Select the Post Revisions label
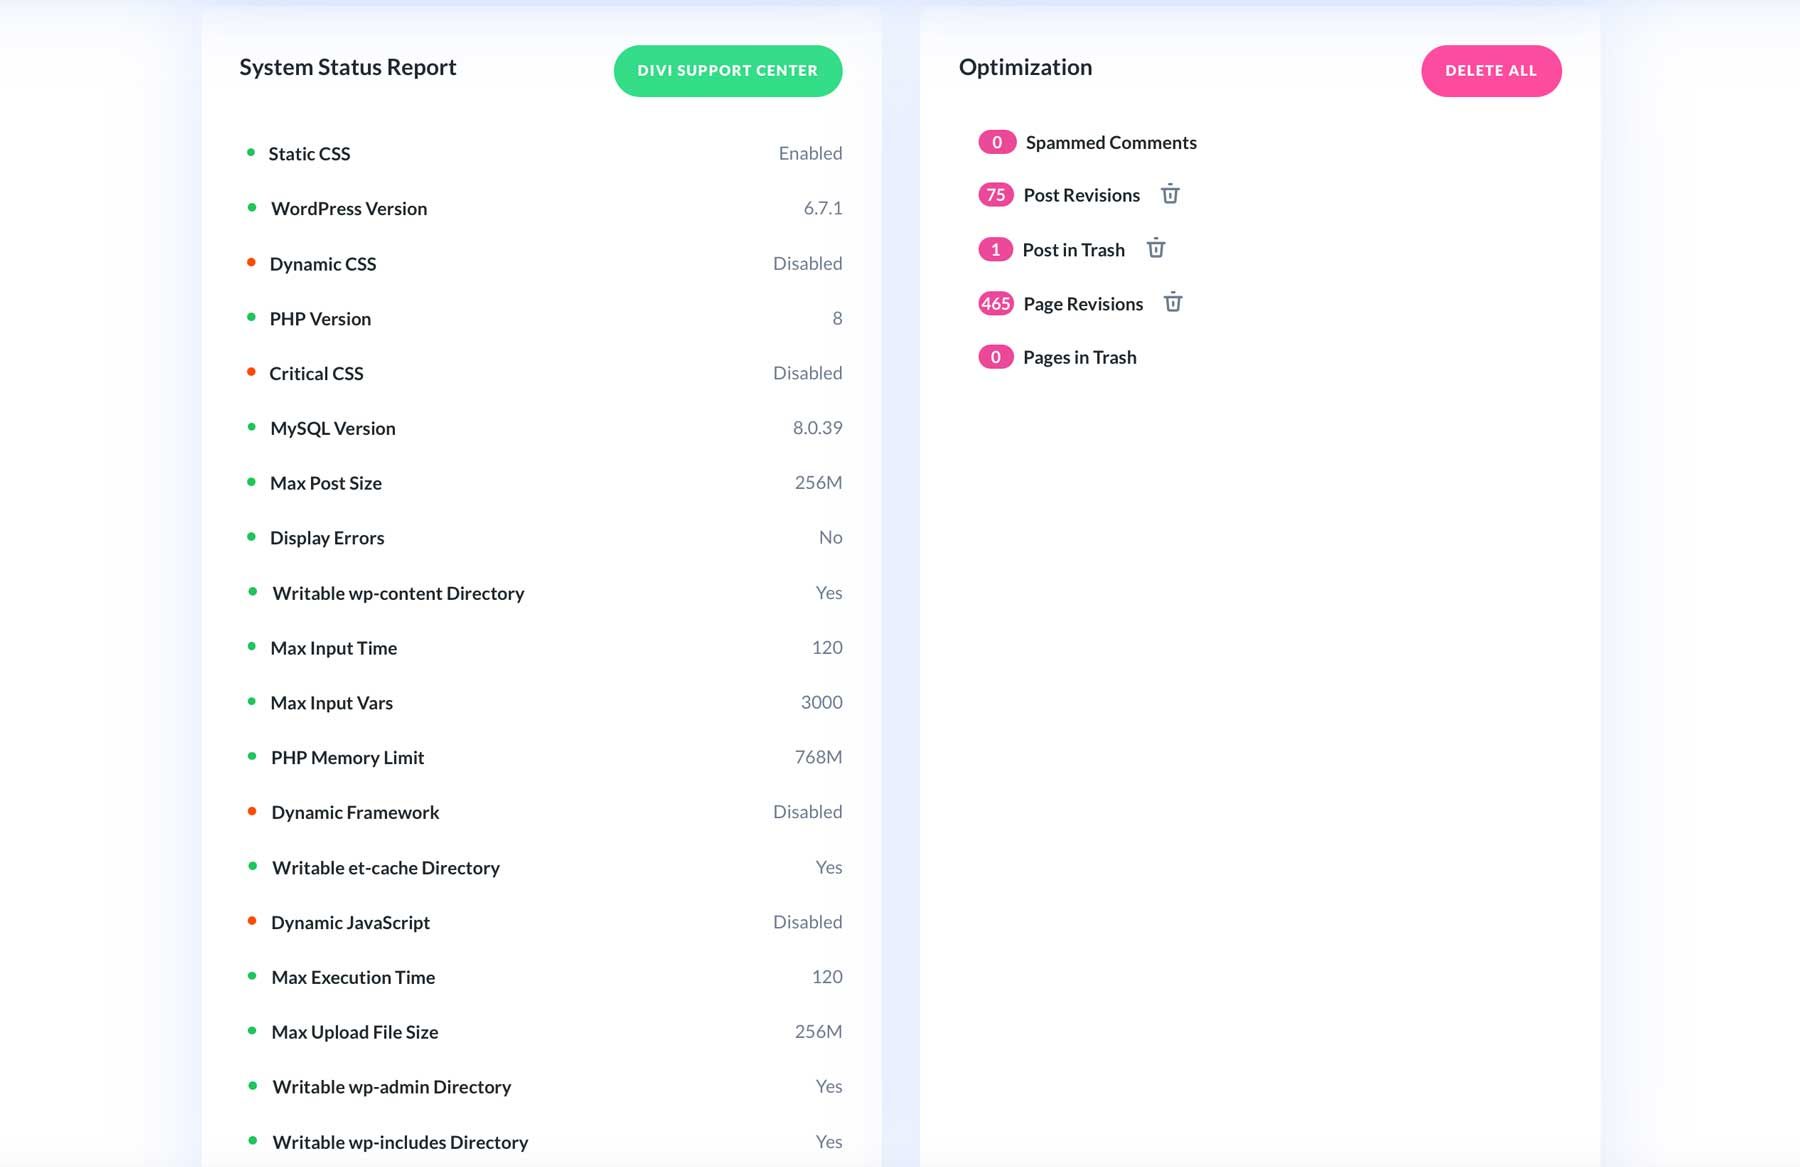 click(1080, 195)
